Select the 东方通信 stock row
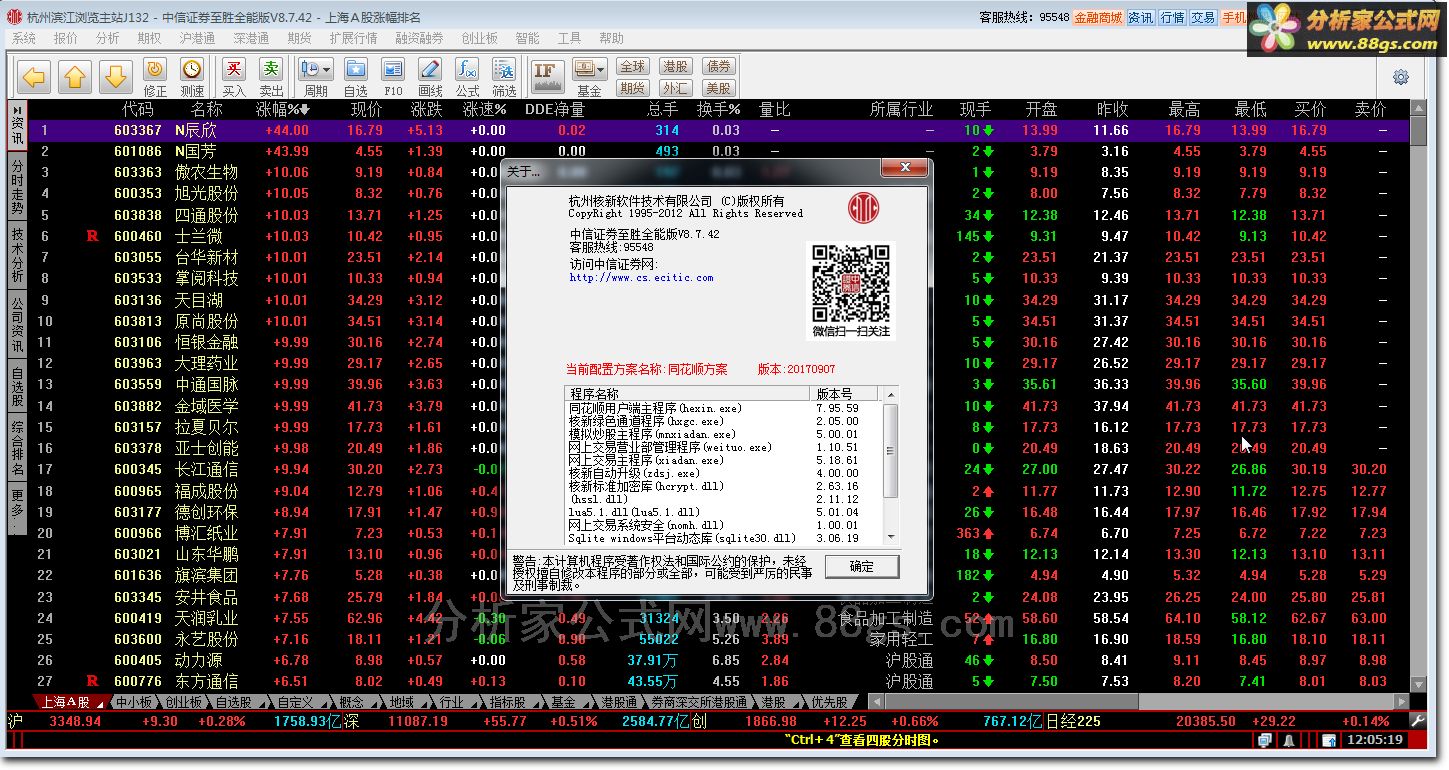1449x770 pixels. pyautogui.click(x=718, y=681)
